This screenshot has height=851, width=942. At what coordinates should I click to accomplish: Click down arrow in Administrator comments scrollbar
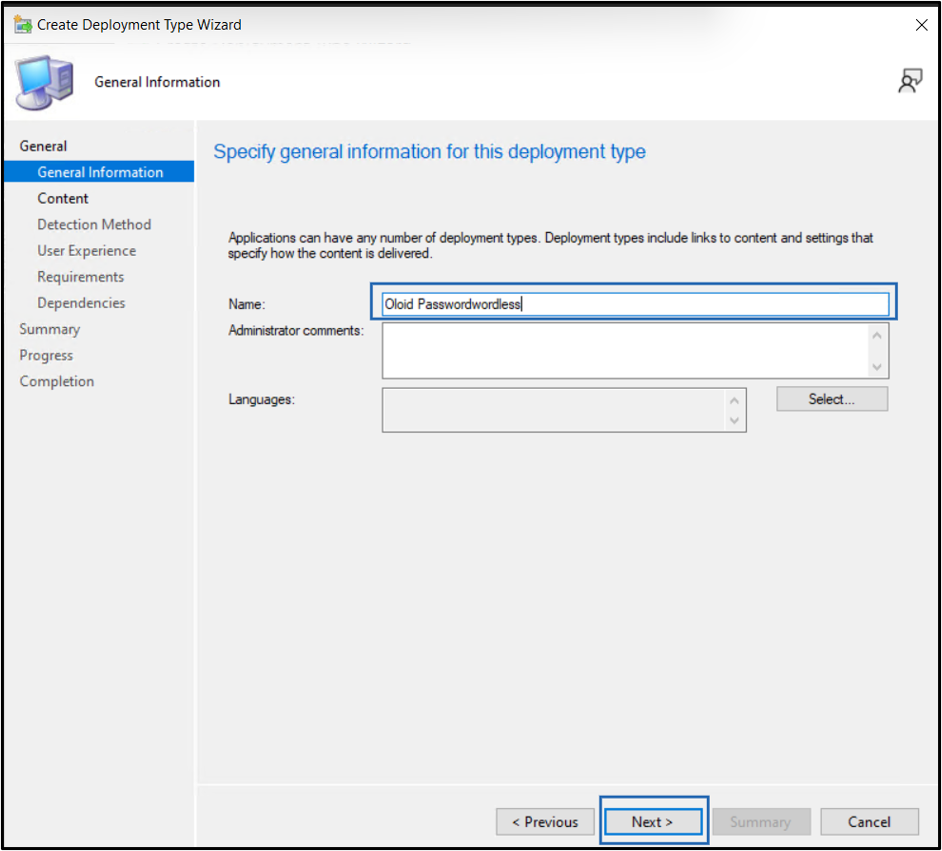(877, 366)
